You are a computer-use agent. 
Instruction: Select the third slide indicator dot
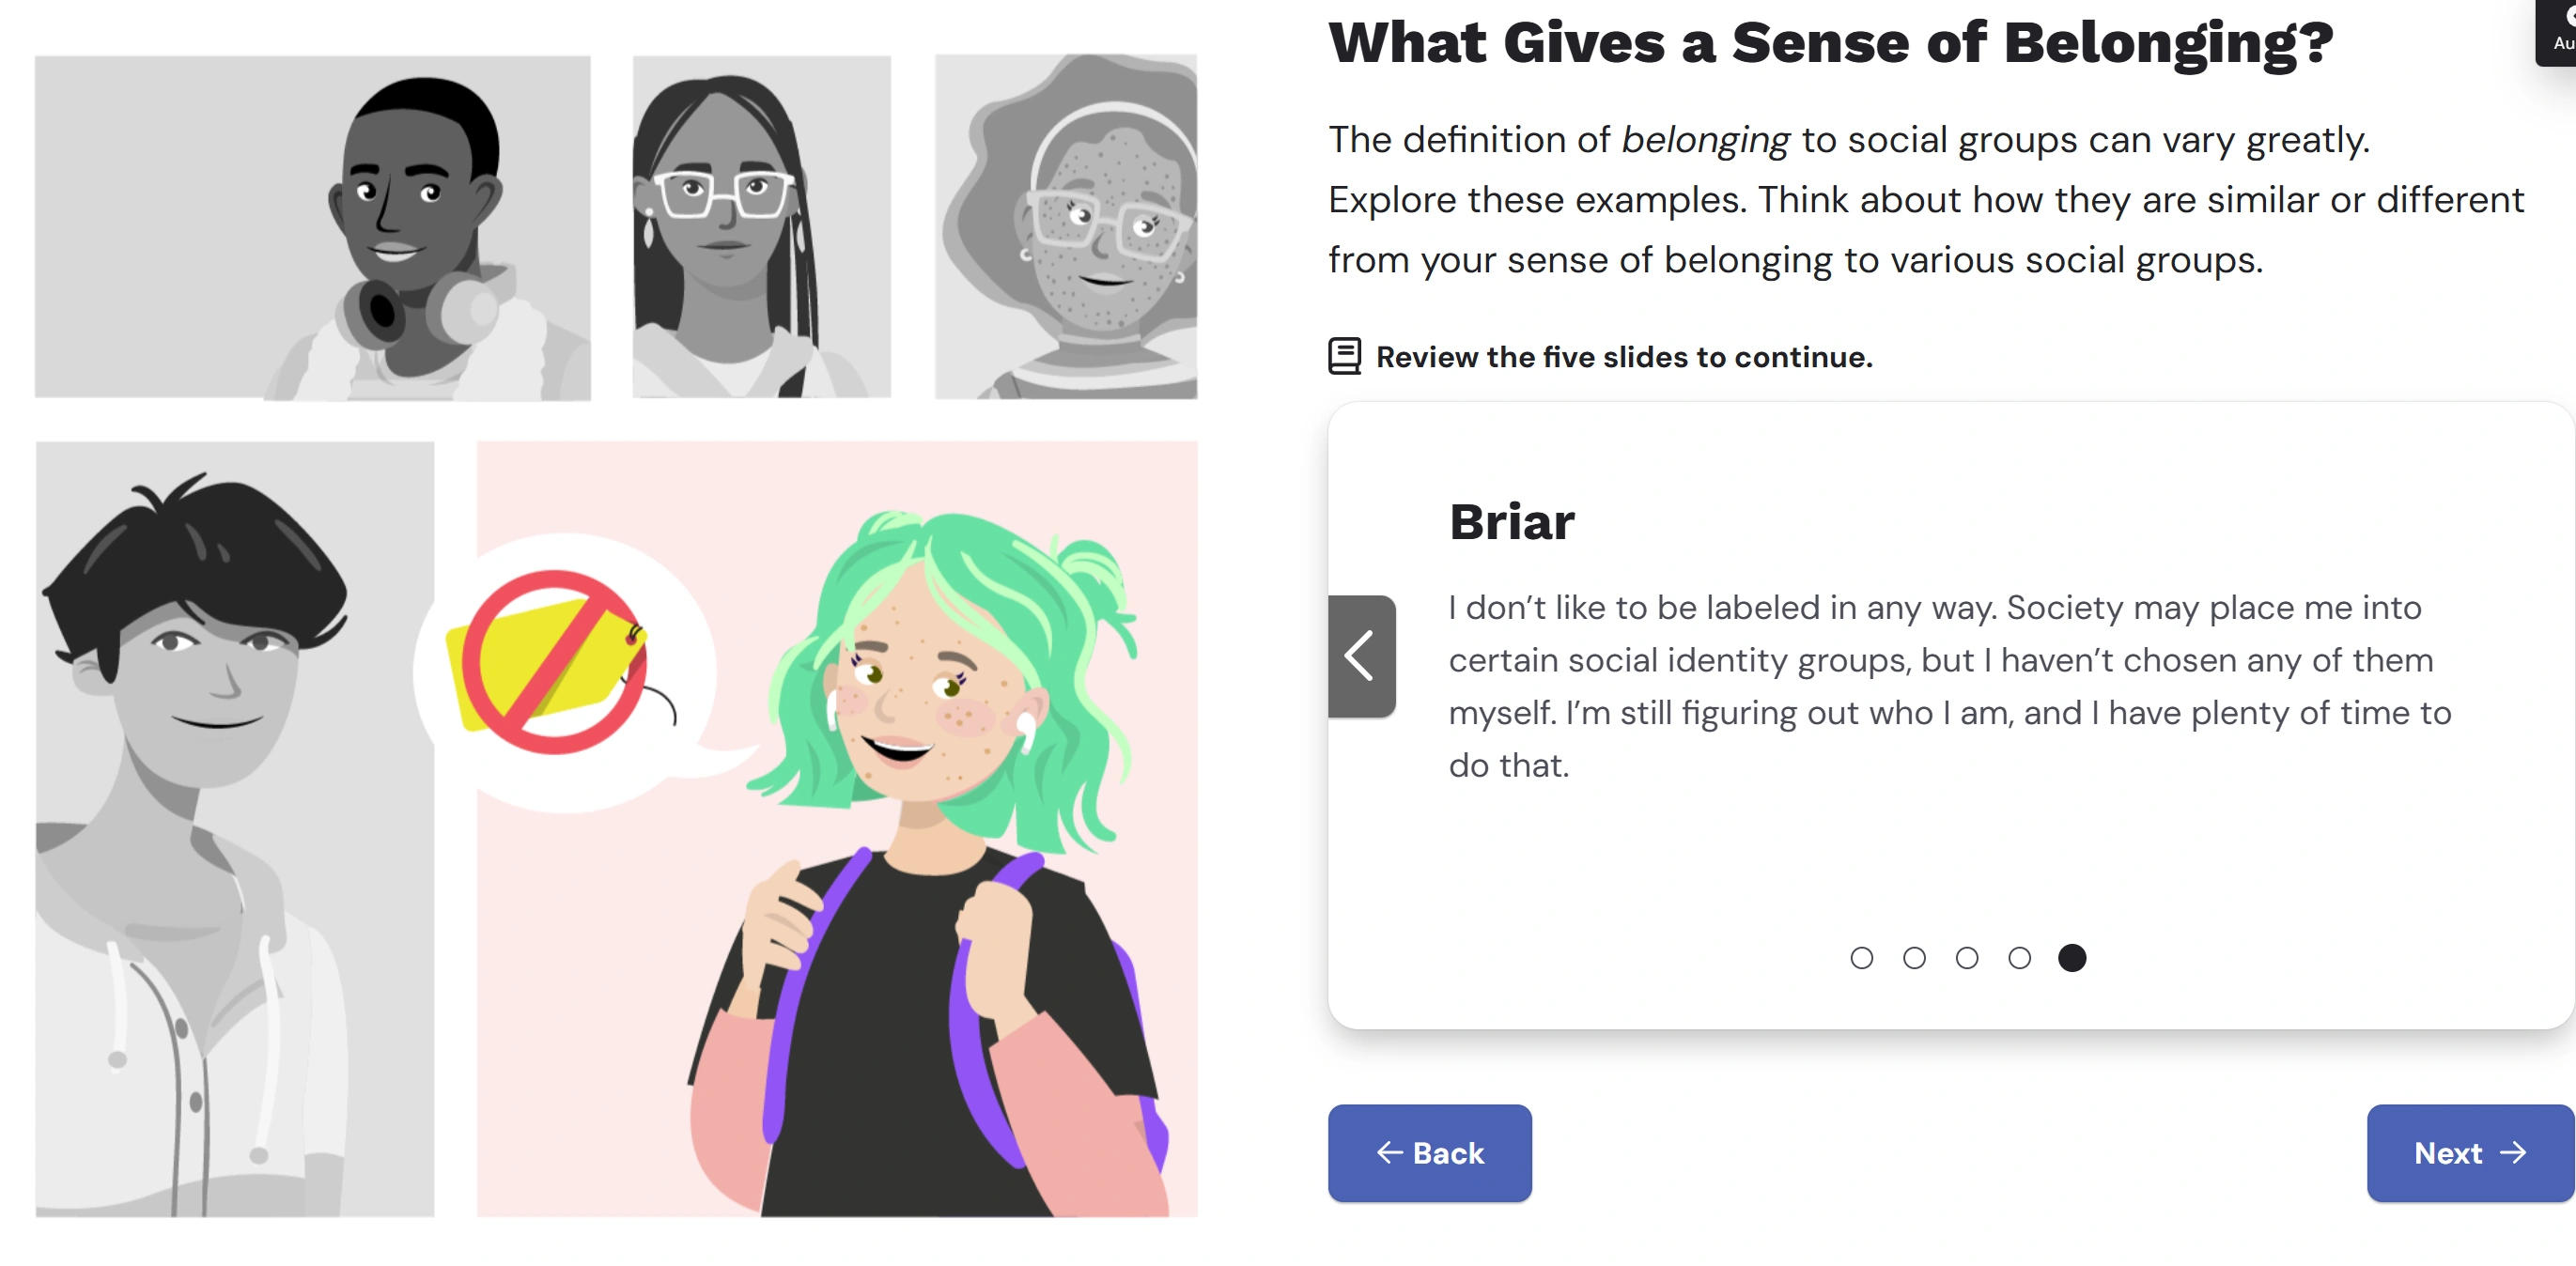1966,958
